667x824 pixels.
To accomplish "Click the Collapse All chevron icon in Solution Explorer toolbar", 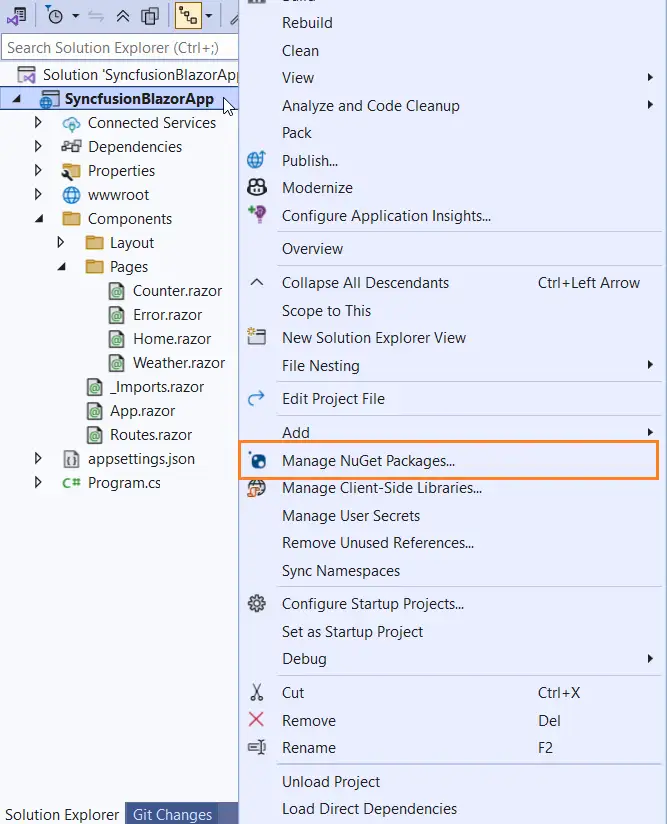I will pyautogui.click(x=122, y=15).
